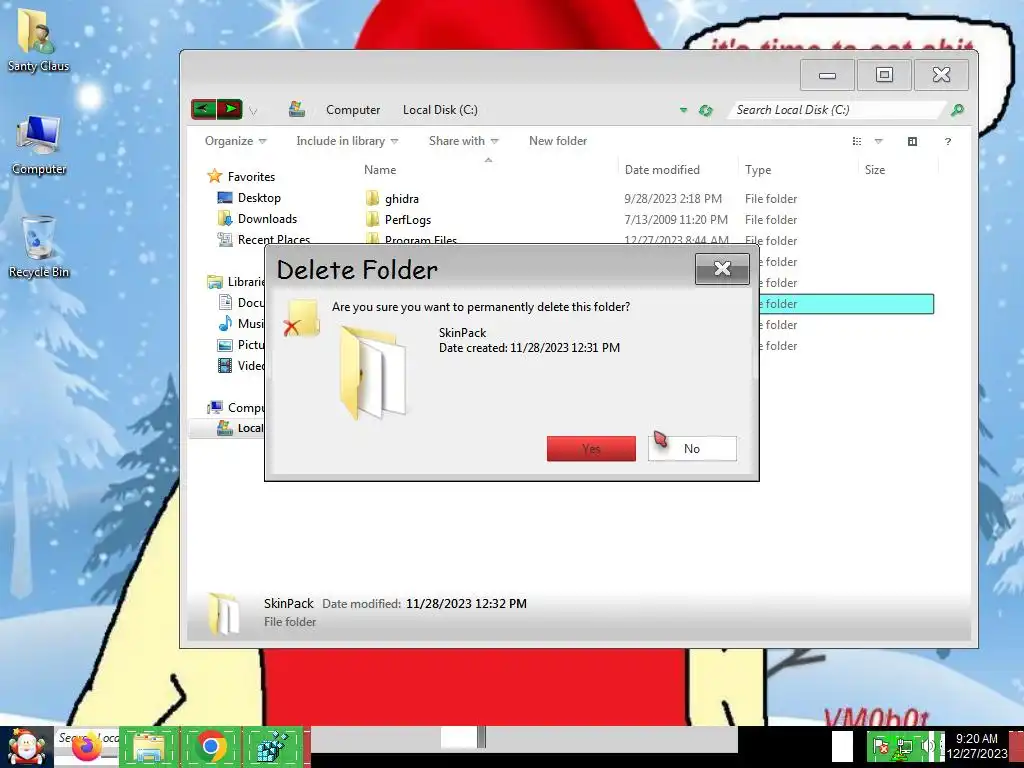Open the Organize menu
This screenshot has width=1024, height=768.
(x=235, y=141)
